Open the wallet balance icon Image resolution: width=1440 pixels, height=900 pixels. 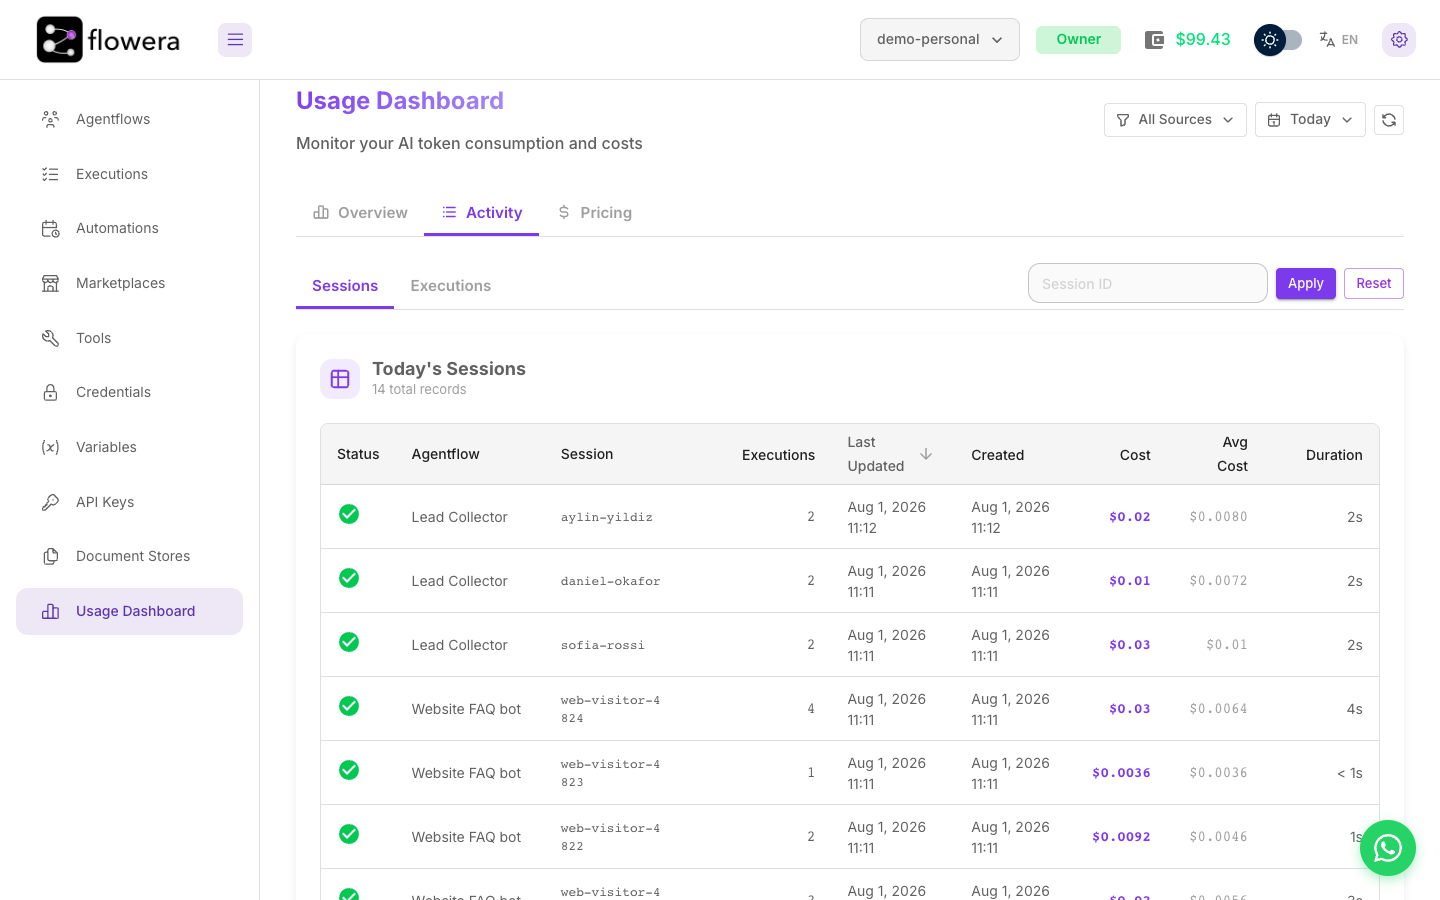coord(1154,40)
